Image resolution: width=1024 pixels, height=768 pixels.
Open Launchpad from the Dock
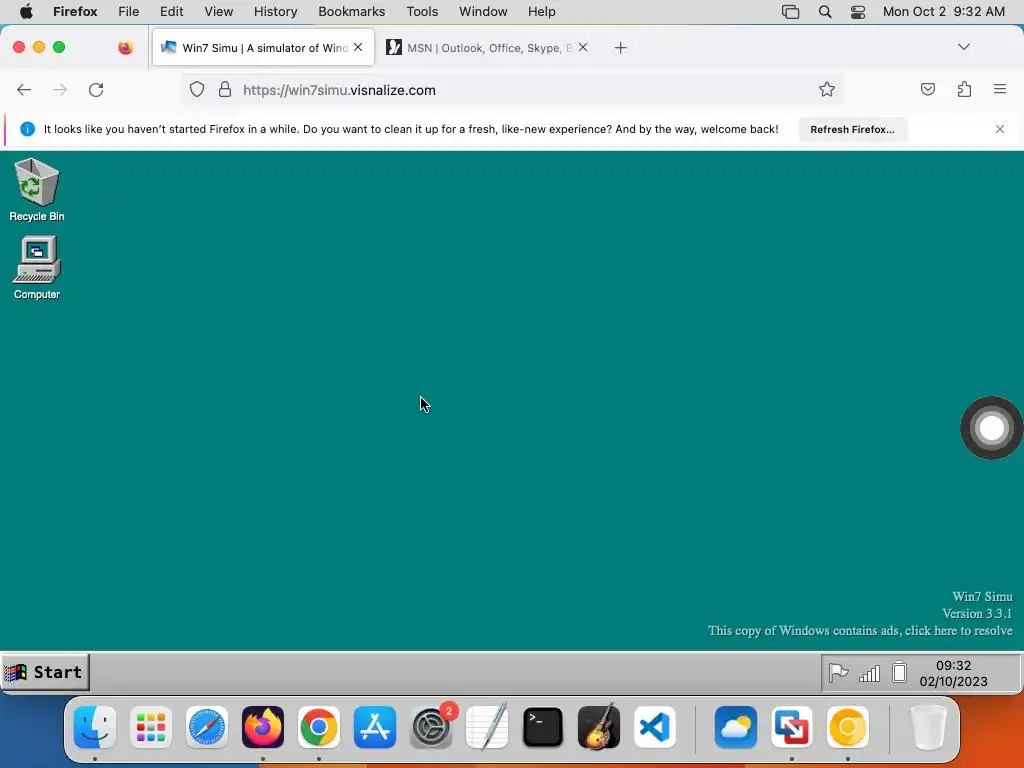click(x=151, y=726)
